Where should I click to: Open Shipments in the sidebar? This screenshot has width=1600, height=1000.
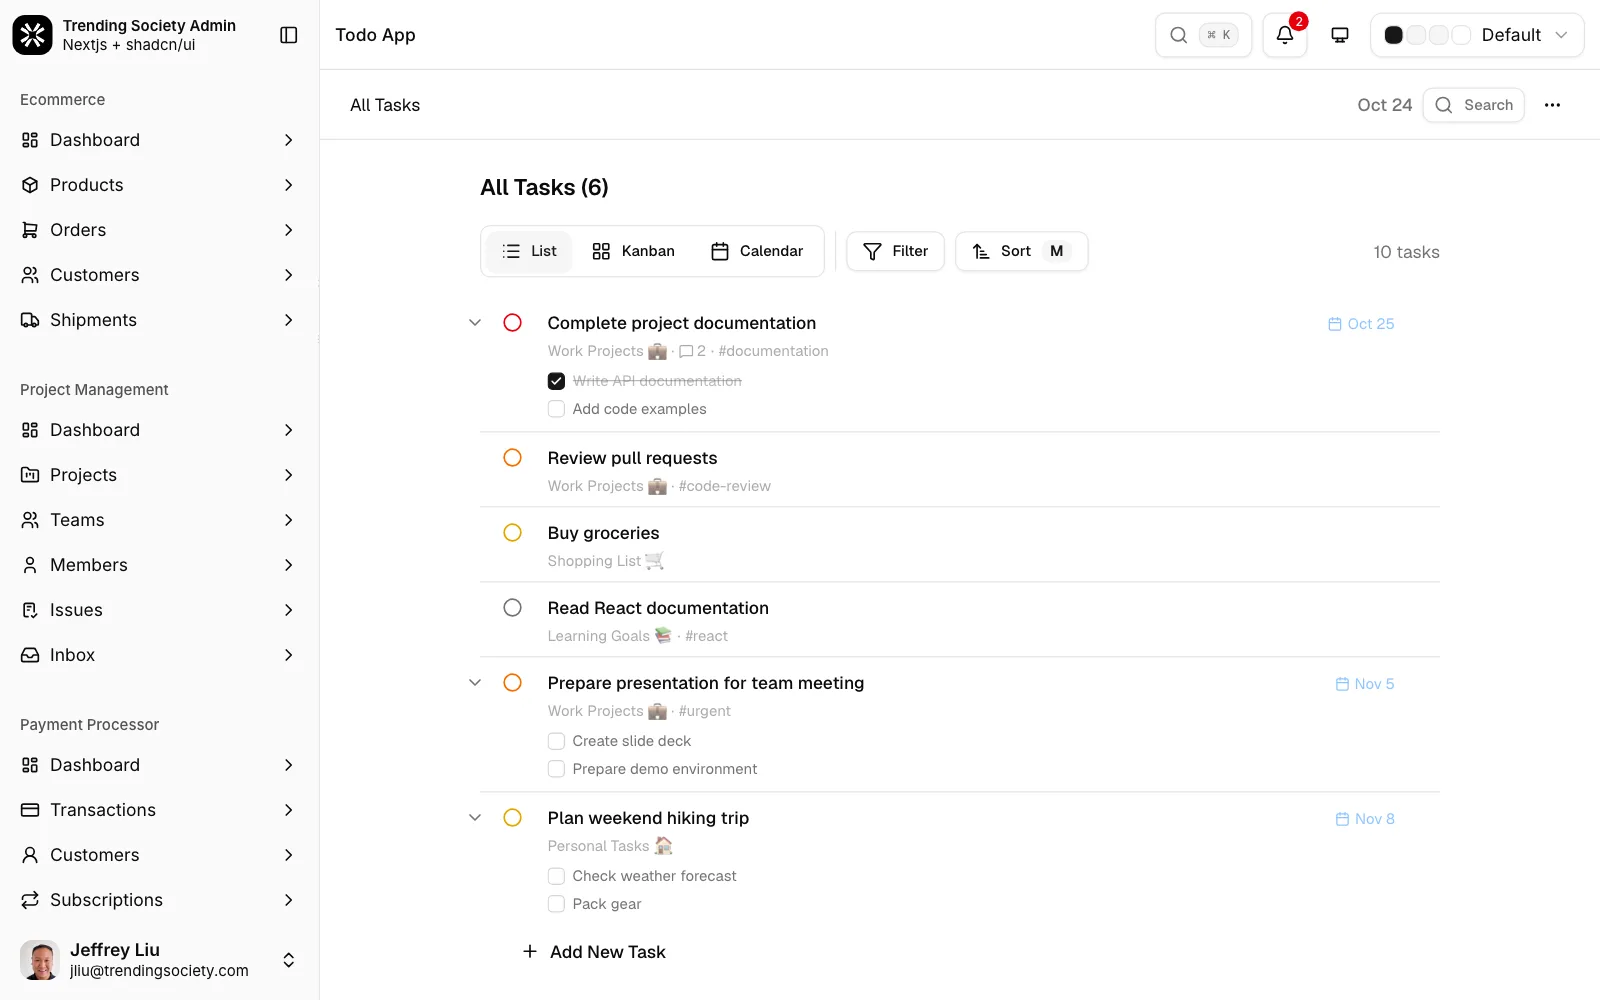(160, 320)
